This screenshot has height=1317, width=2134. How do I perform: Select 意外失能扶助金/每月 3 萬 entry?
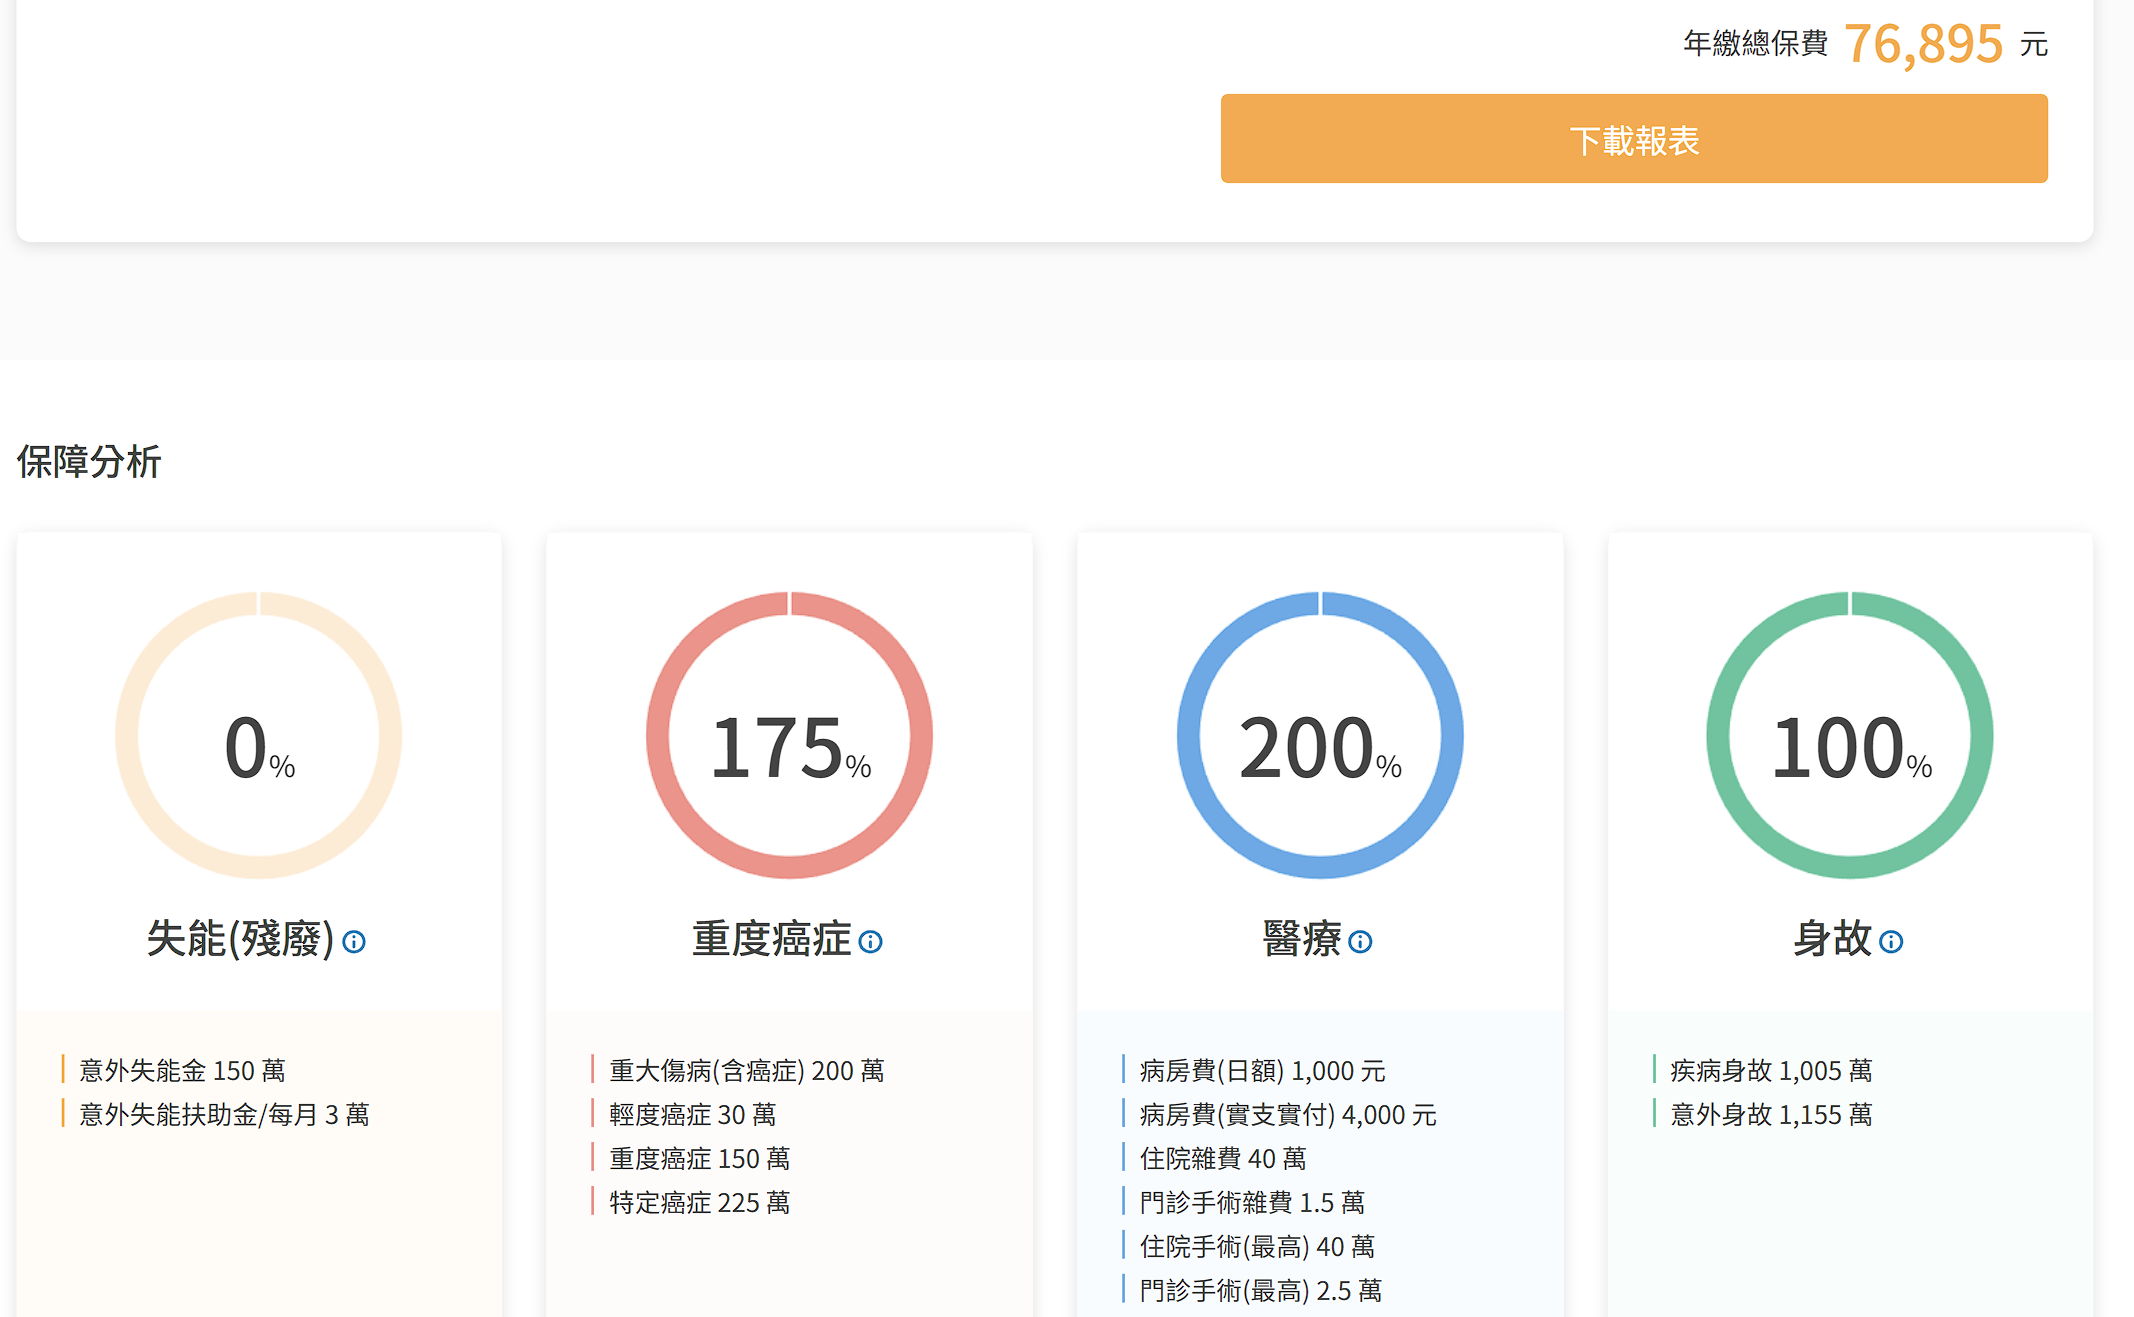click(224, 1115)
